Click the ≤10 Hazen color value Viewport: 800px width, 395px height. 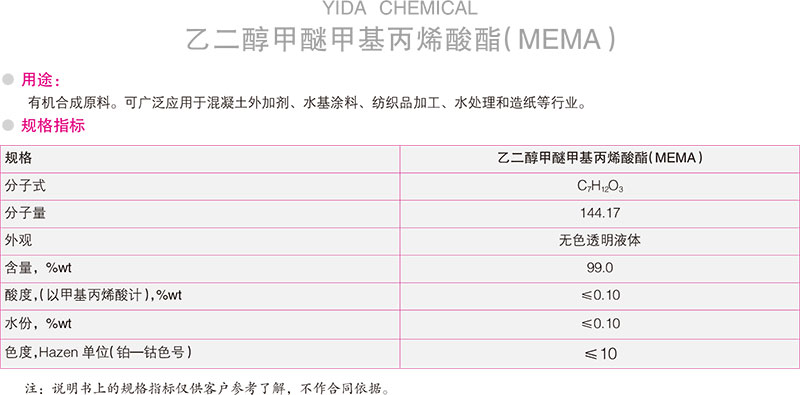tap(599, 354)
